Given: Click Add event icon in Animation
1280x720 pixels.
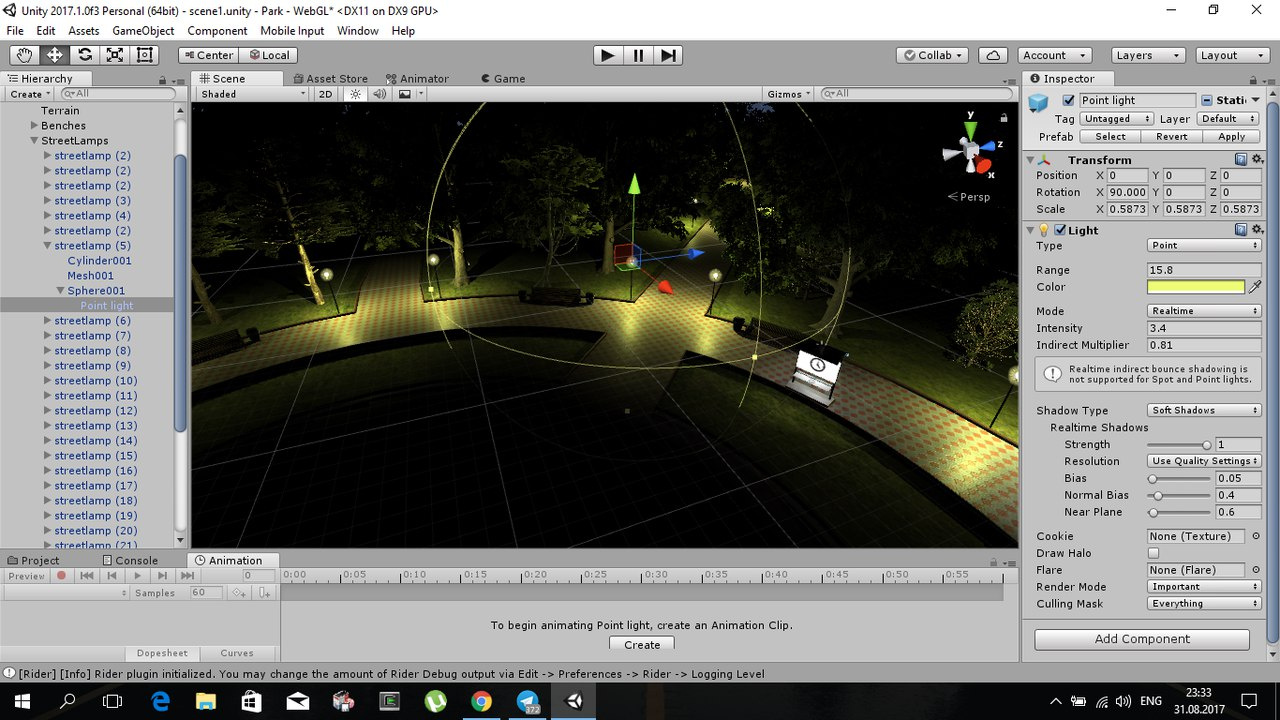Looking at the screenshot, I should pos(264,593).
